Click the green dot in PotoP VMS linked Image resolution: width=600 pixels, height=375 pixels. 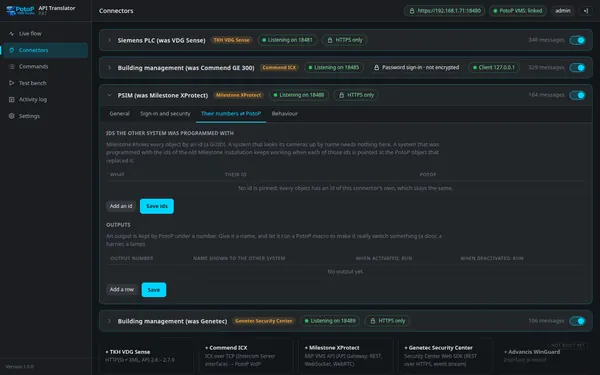495,11
